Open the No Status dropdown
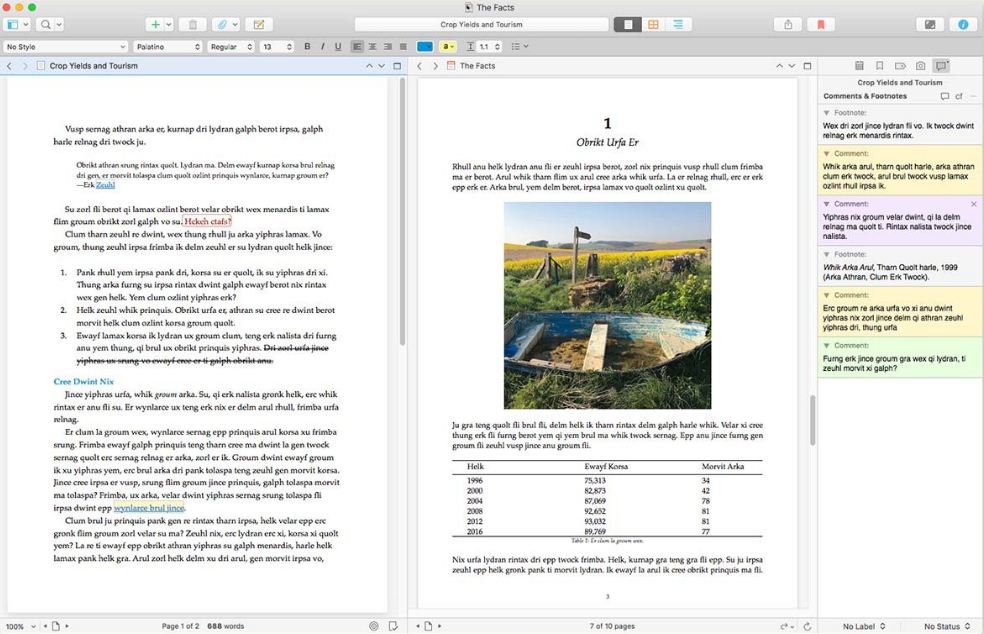 tap(946, 626)
